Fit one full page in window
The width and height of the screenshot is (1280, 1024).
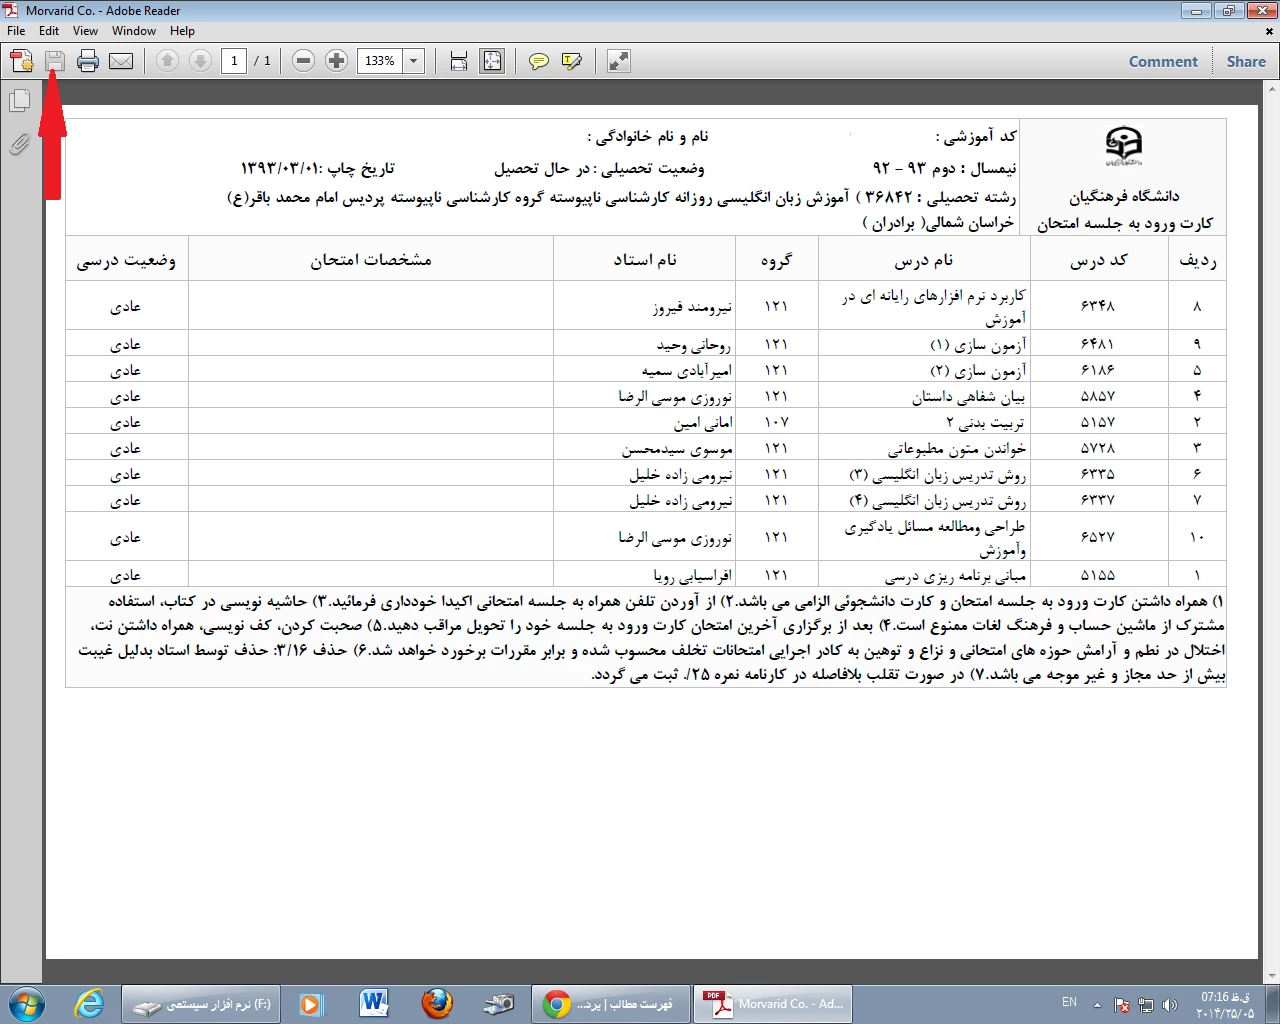[x=492, y=61]
